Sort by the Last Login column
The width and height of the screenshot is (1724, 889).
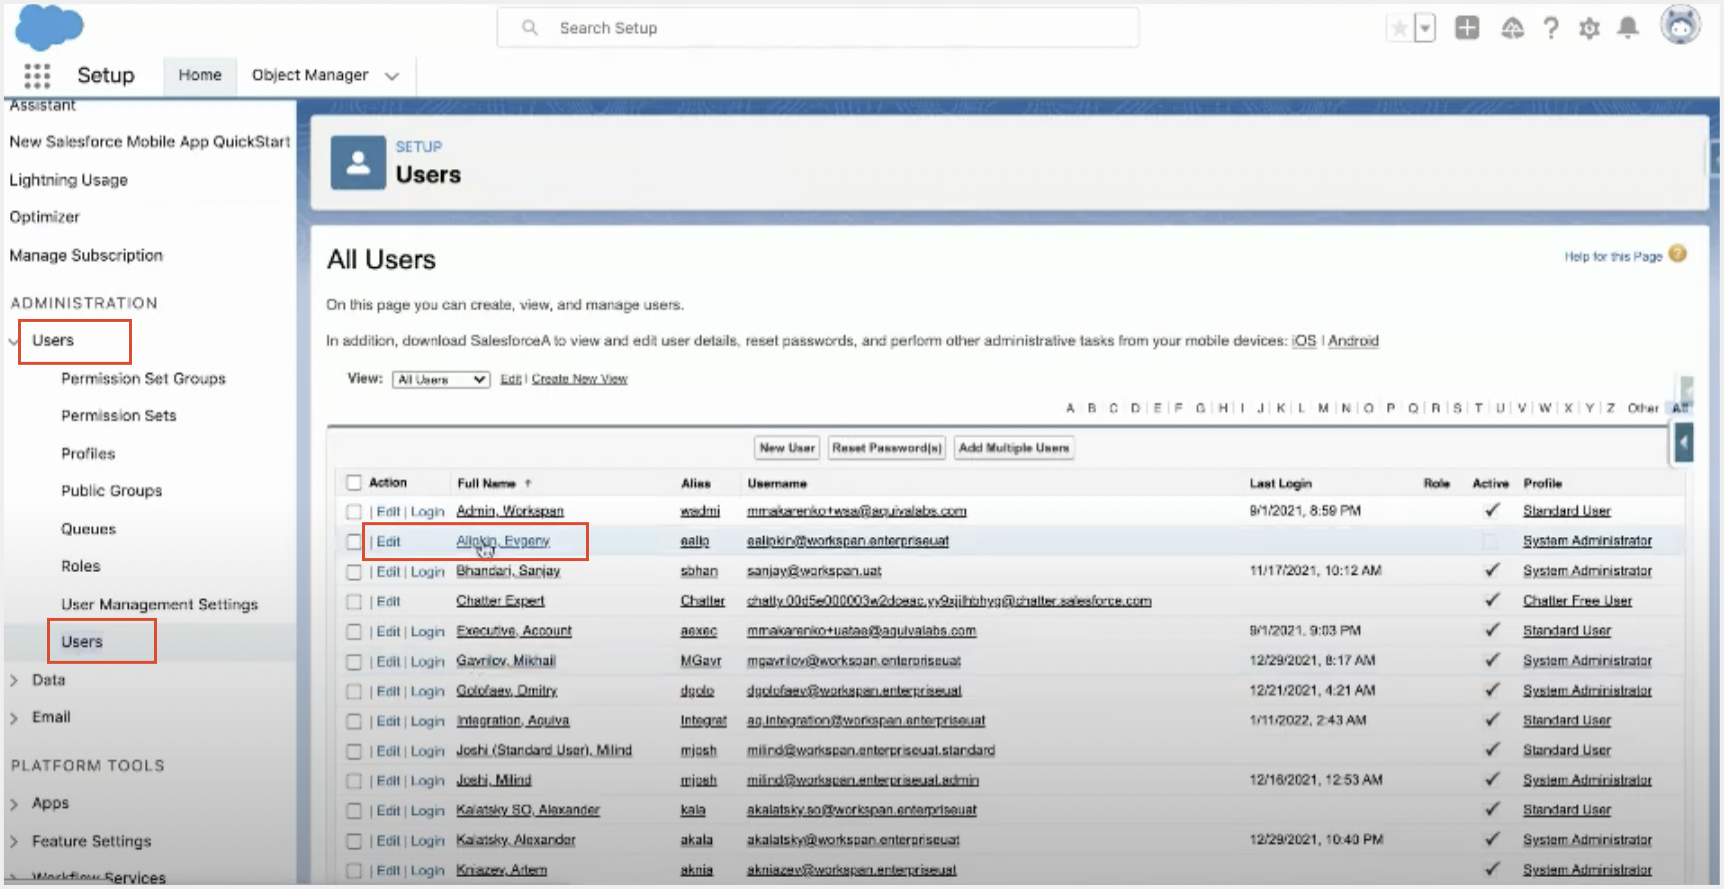[x=1280, y=483]
